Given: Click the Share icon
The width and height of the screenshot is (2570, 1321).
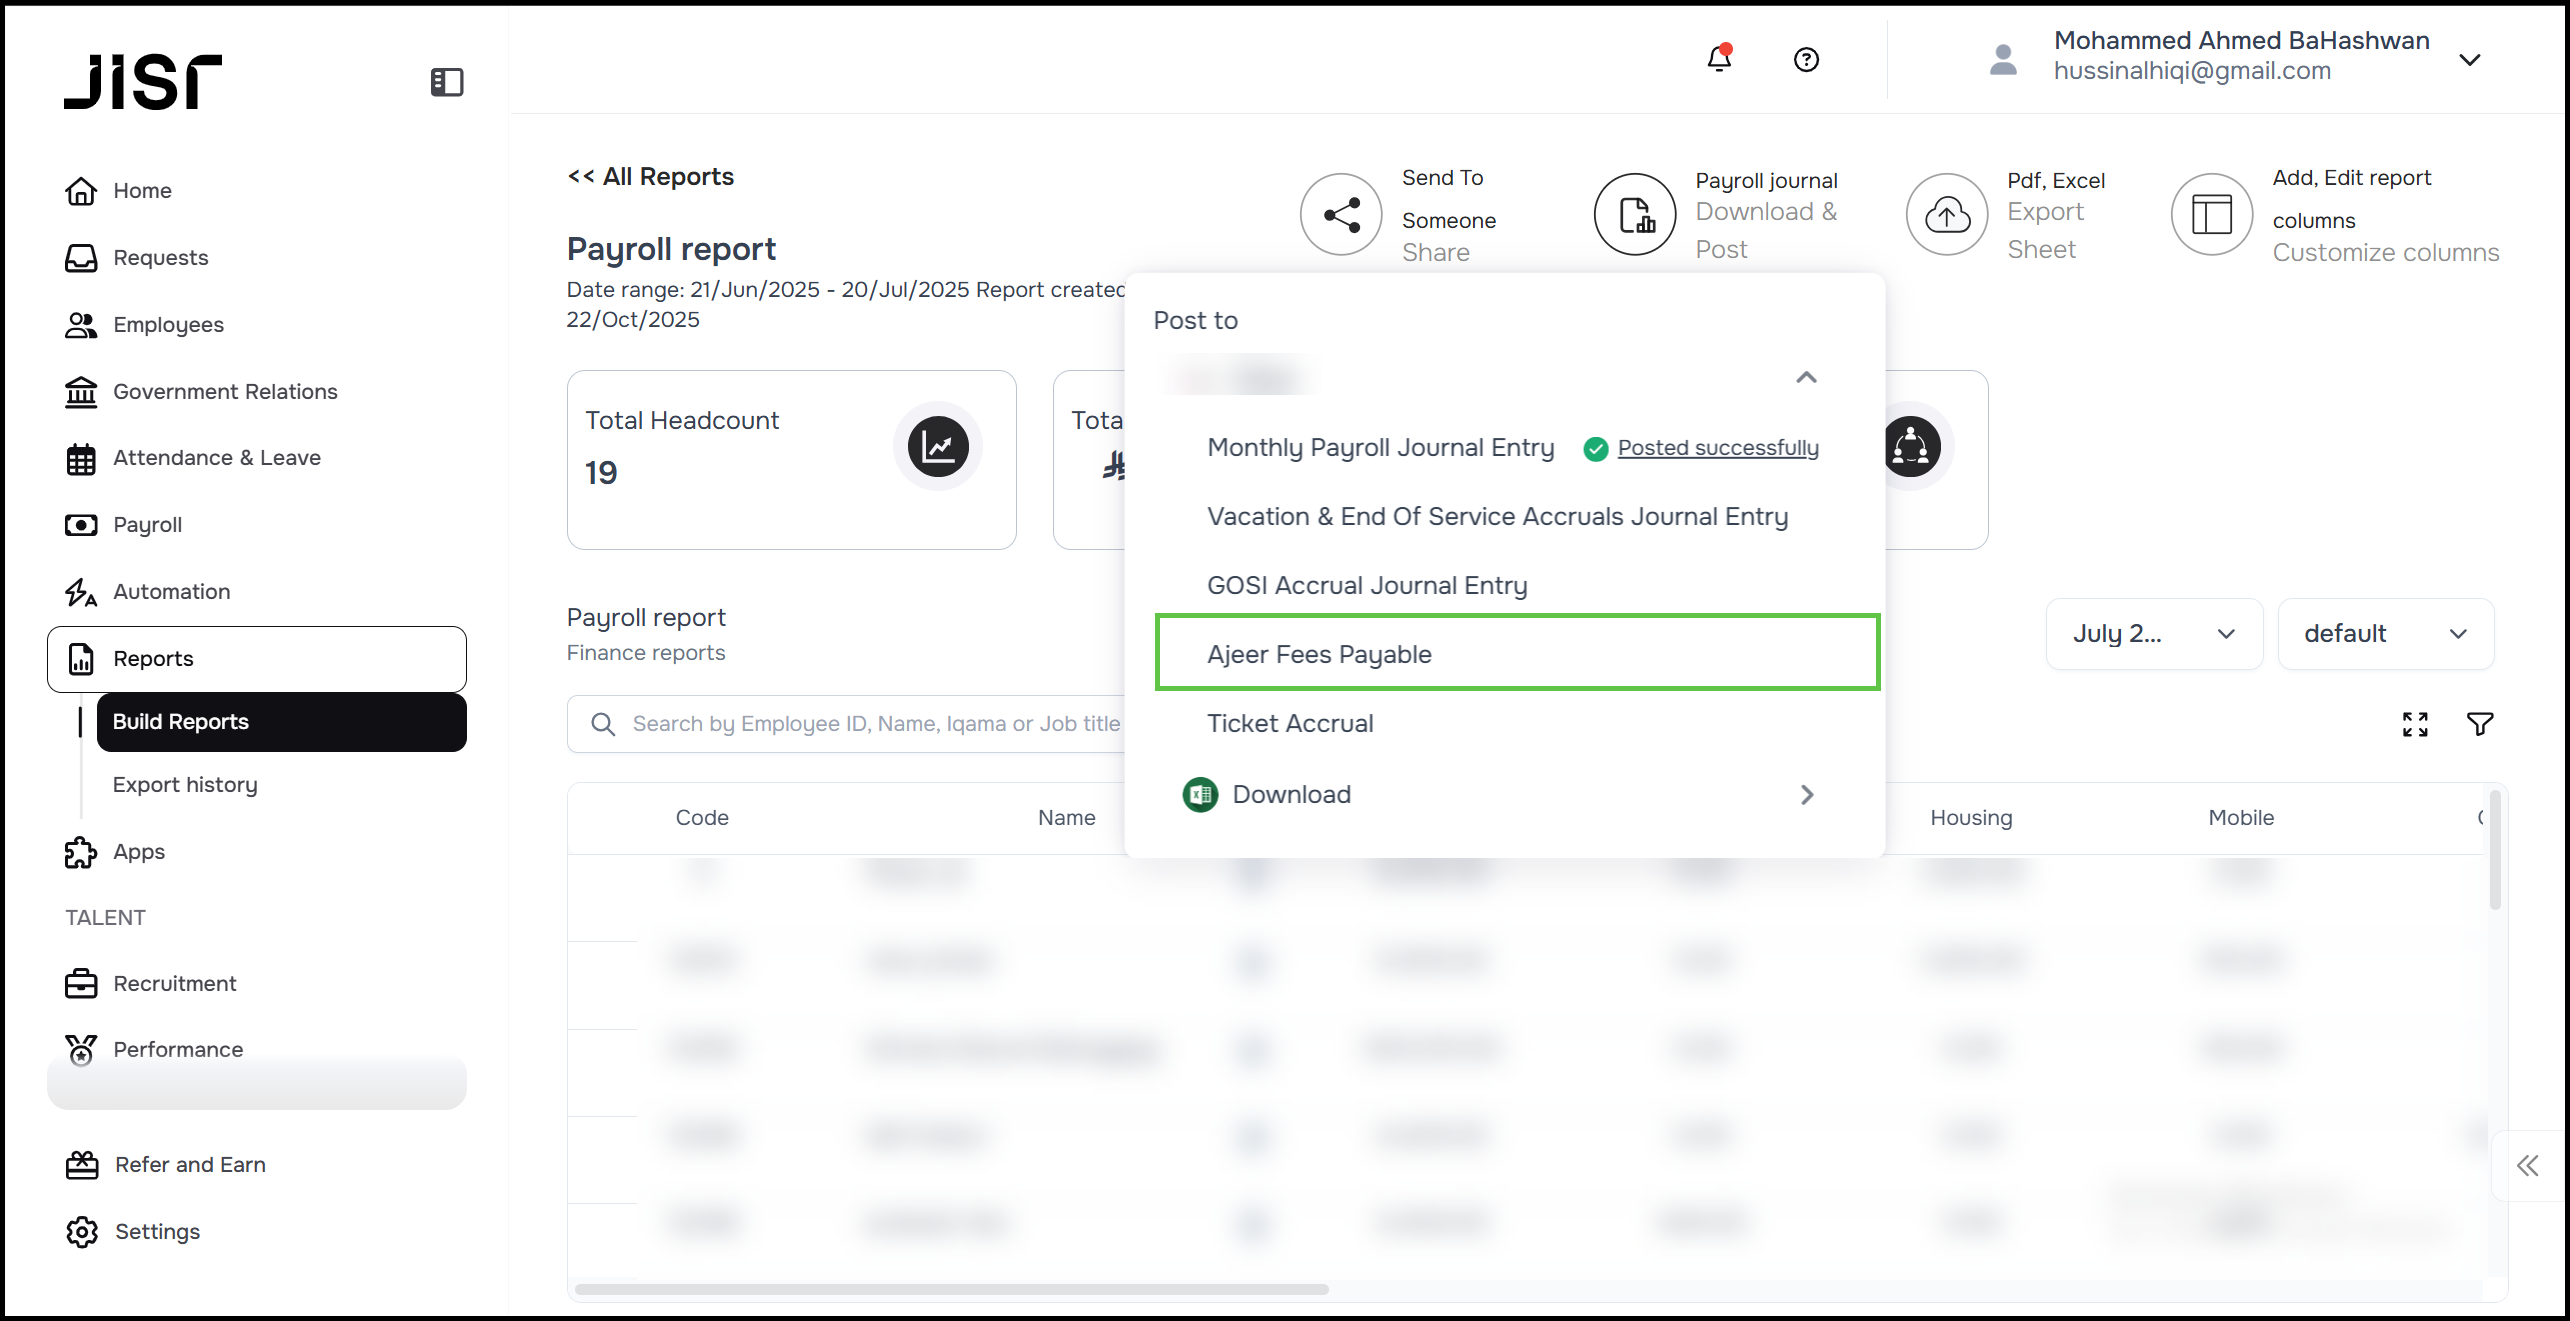Looking at the screenshot, I should click(1341, 214).
